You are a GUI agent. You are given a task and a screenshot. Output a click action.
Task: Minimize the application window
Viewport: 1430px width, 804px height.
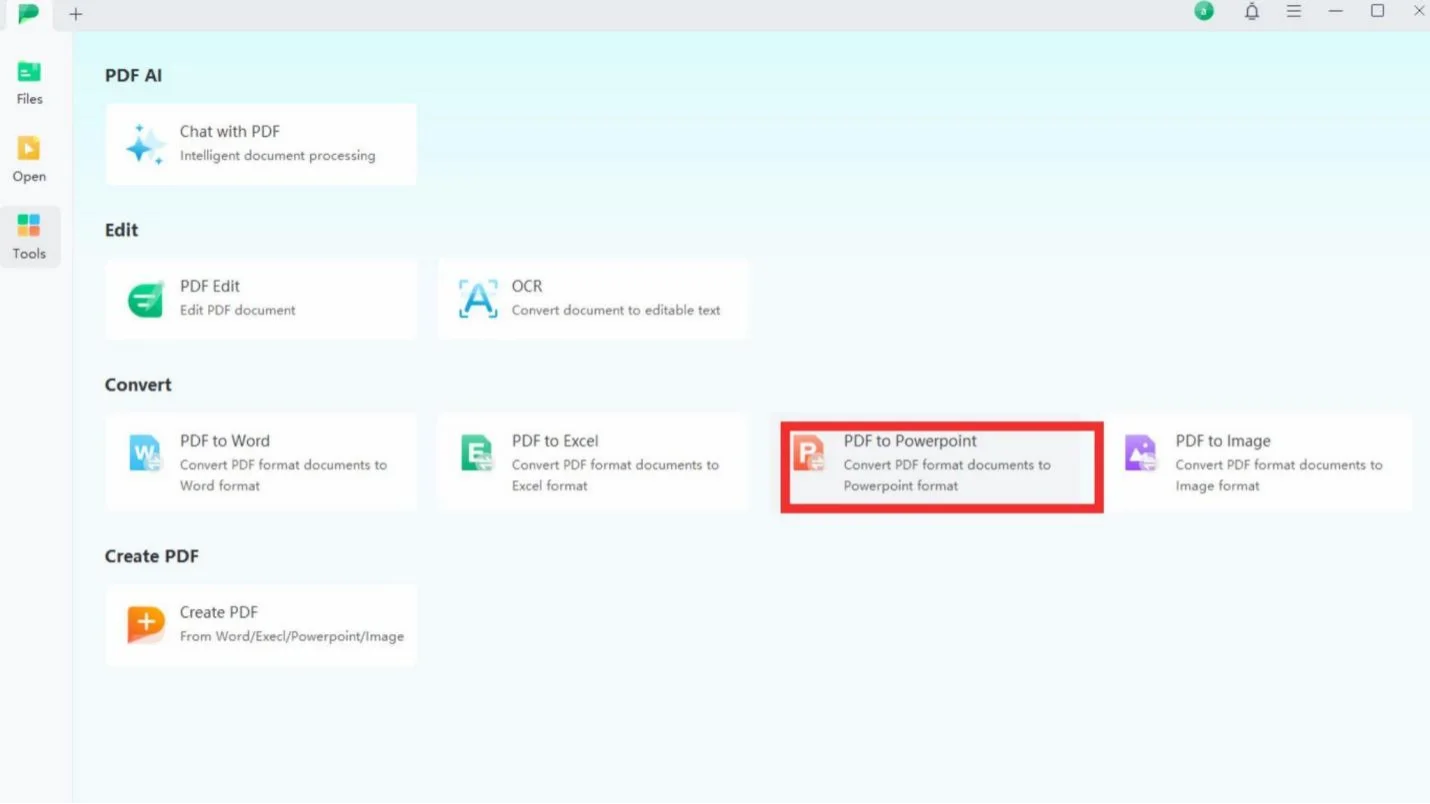pyautogui.click(x=1335, y=11)
